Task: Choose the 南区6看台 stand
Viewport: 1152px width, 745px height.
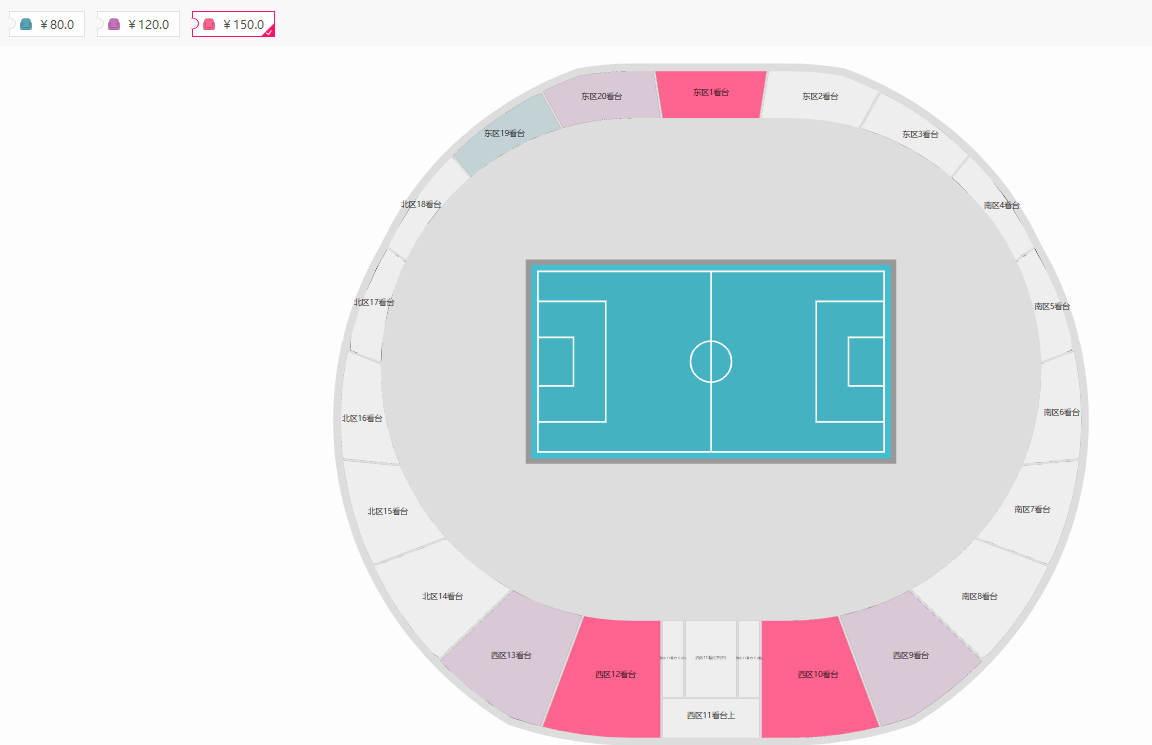Action: (1061, 412)
